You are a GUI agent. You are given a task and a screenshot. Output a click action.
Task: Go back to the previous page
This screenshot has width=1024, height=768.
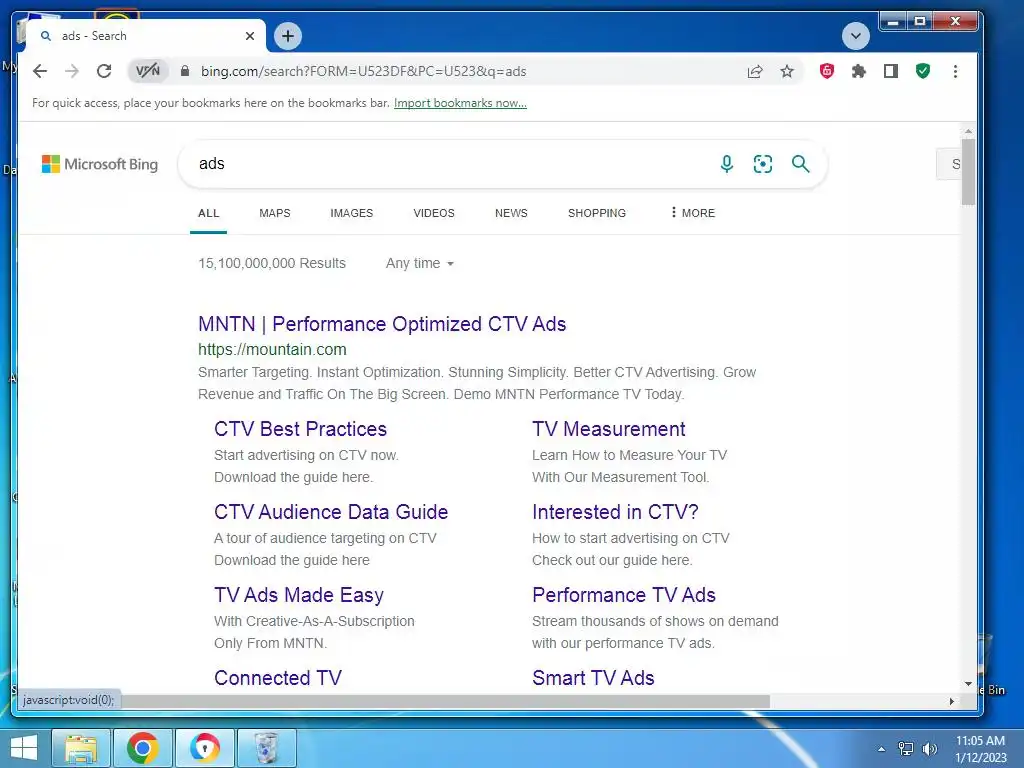click(40, 71)
